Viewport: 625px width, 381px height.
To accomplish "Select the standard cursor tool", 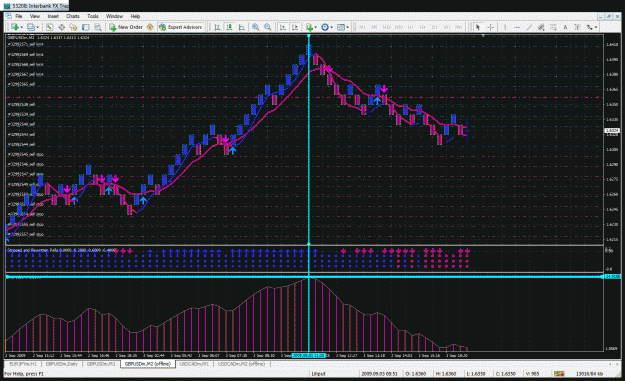I will [x=478, y=27].
